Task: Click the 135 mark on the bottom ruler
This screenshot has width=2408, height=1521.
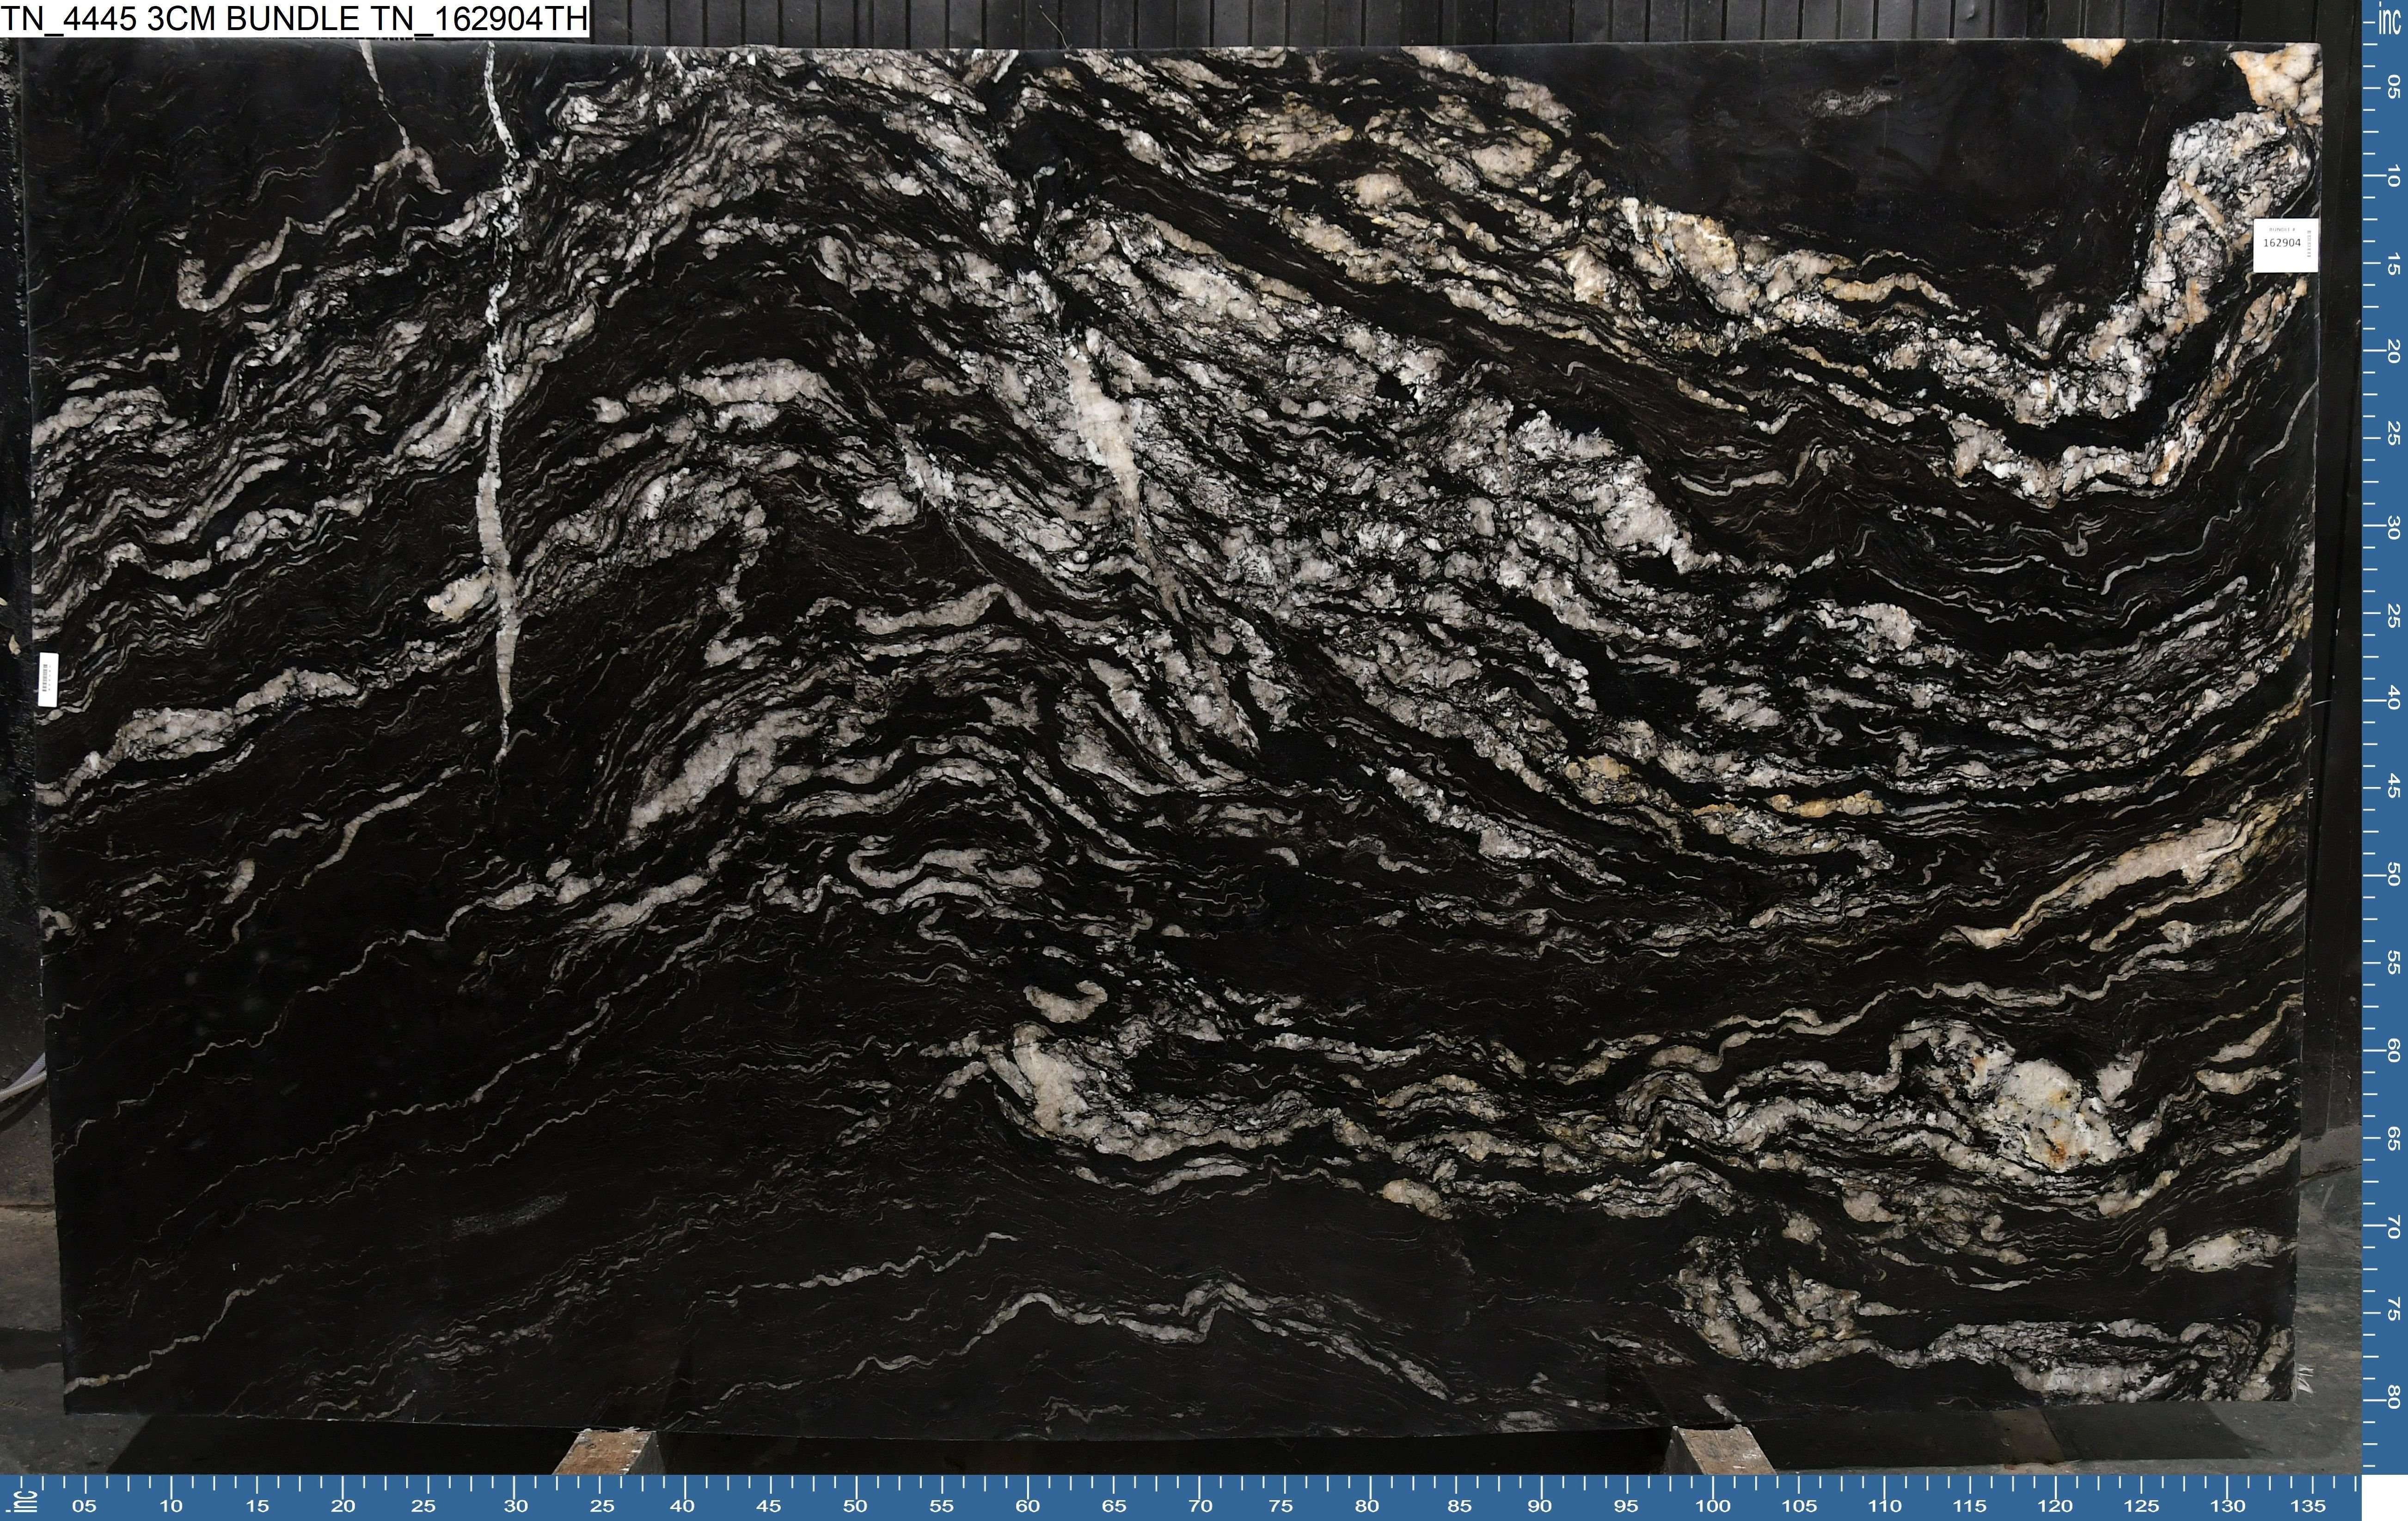Action: (x=2307, y=1506)
